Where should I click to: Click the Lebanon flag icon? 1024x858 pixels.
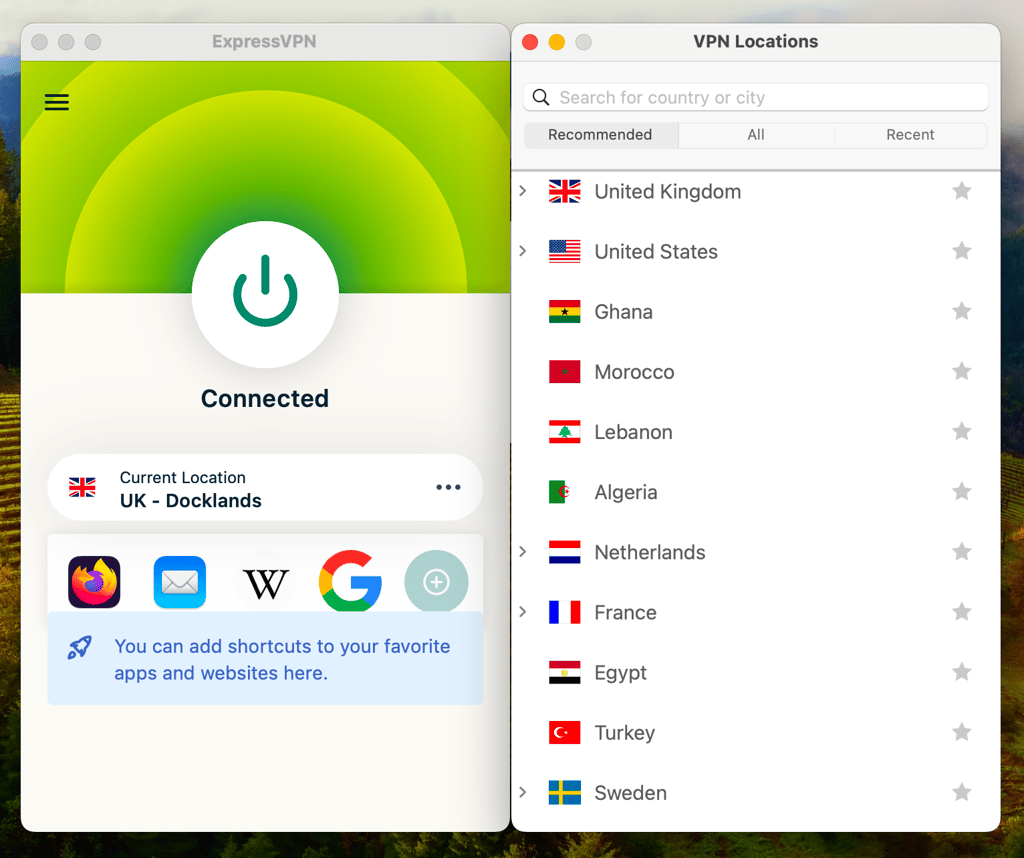coord(565,432)
